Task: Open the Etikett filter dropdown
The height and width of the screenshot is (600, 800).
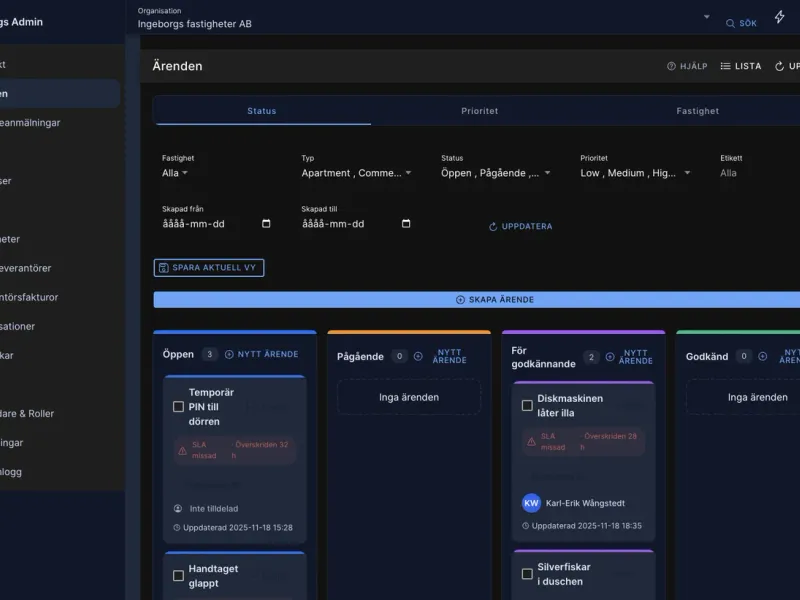Action: tap(728, 173)
